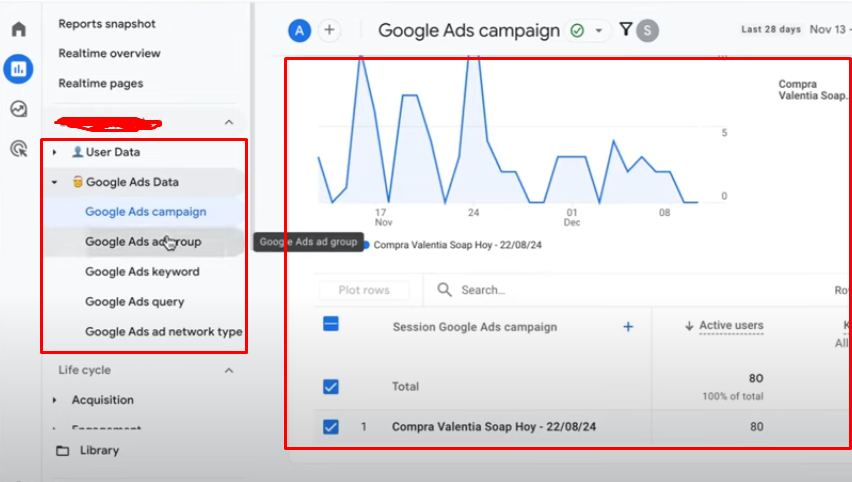The height and width of the screenshot is (482, 852).
Task: Open the Advertising icon in left rail
Action: 18,149
